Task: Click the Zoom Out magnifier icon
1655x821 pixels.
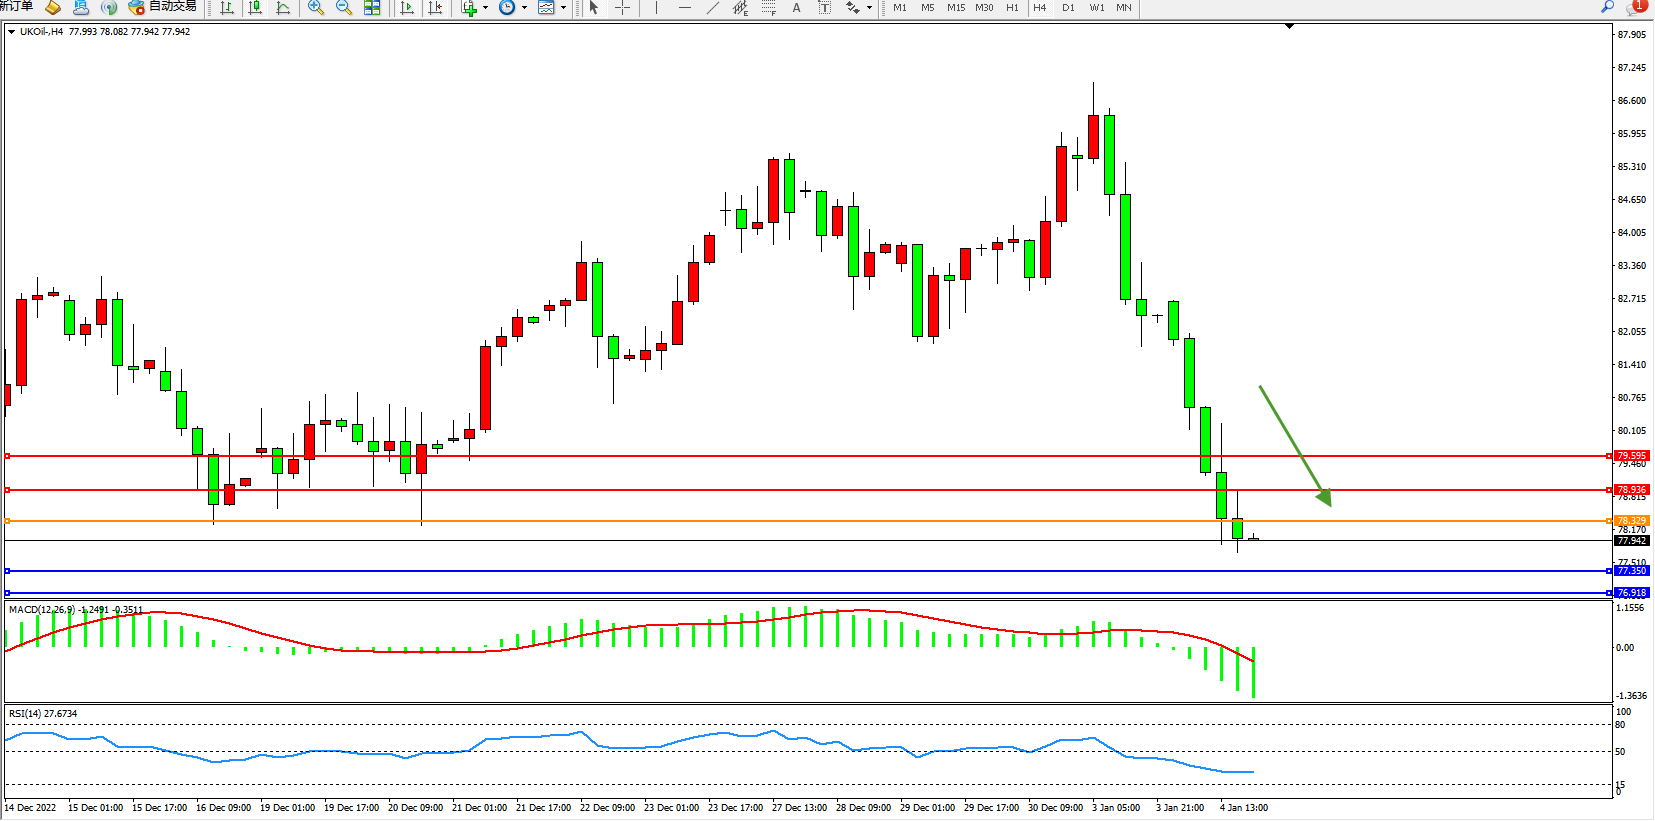Action: (344, 8)
